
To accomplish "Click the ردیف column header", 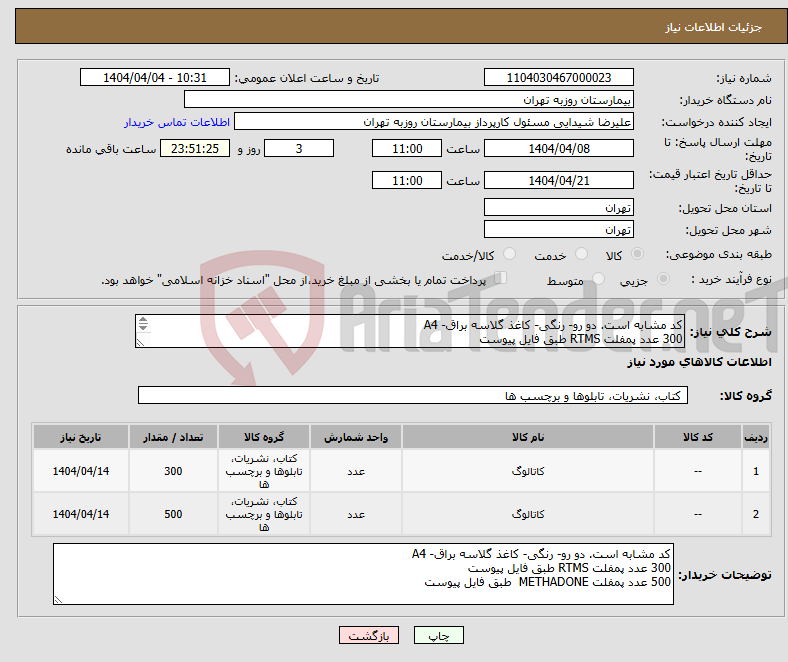I will pyautogui.click(x=755, y=437).
